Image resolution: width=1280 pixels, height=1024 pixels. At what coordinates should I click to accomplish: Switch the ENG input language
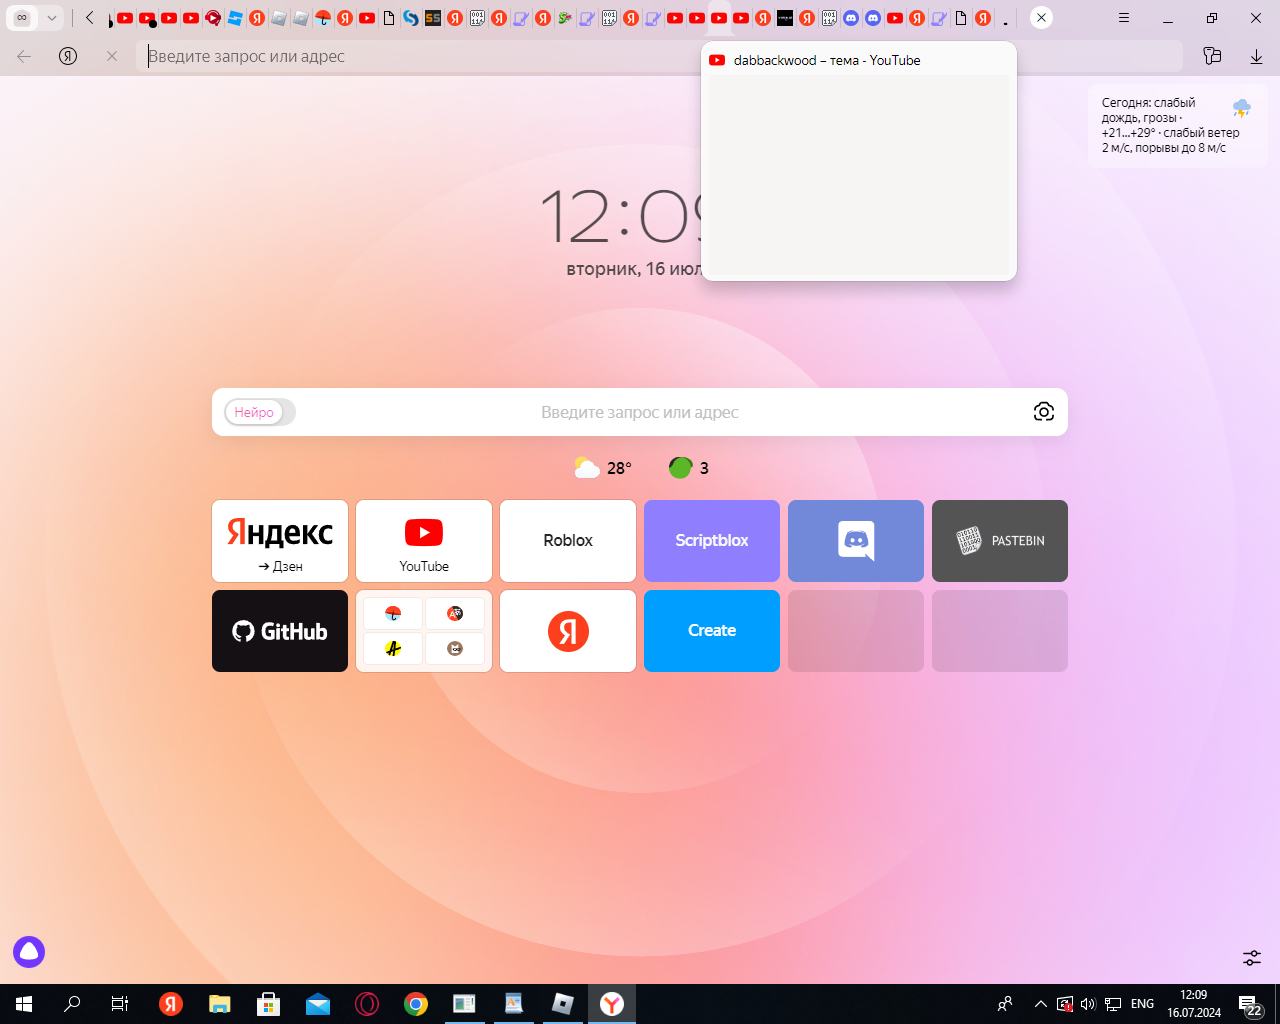coord(1142,1004)
